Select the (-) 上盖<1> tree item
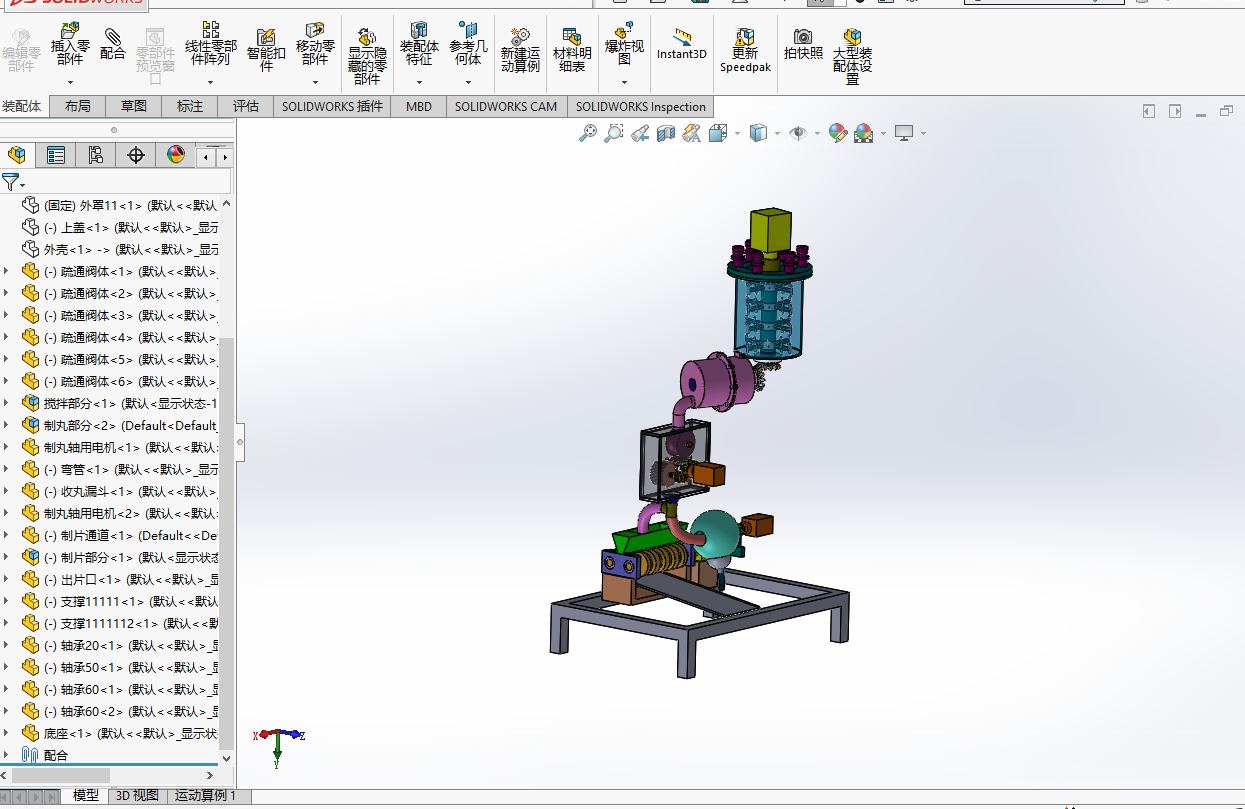1245x809 pixels. click(120, 227)
